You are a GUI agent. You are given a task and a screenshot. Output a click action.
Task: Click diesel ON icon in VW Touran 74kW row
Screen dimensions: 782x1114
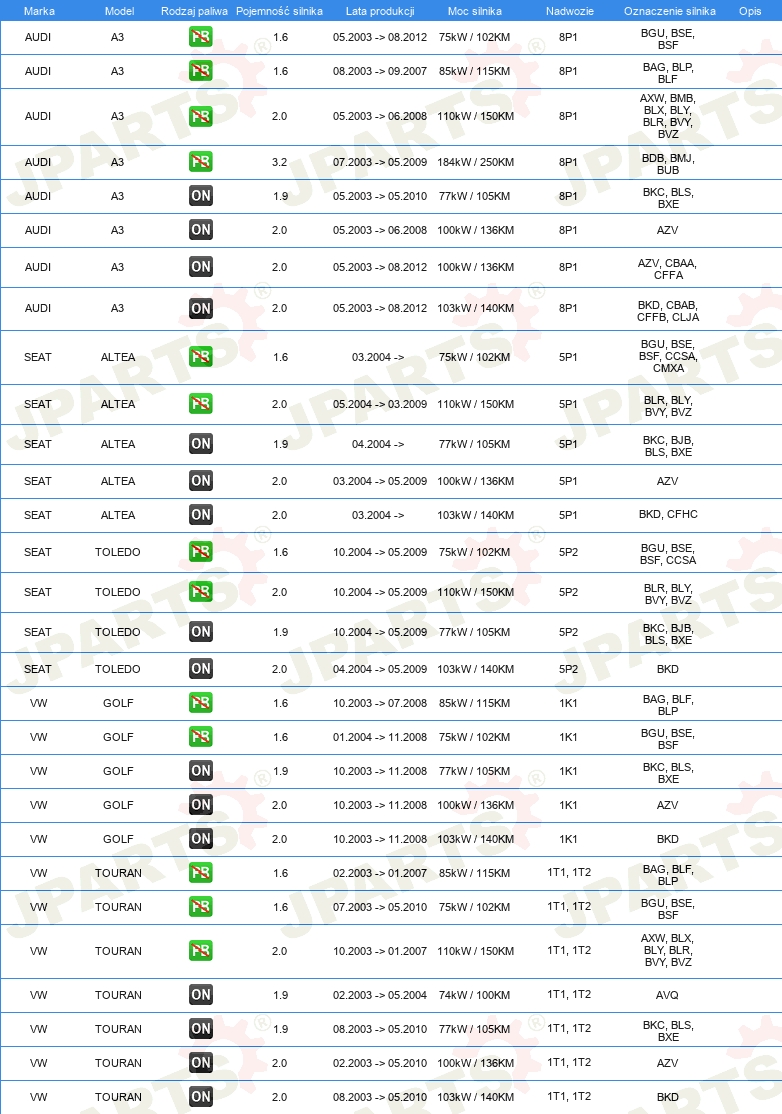tap(201, 995)
